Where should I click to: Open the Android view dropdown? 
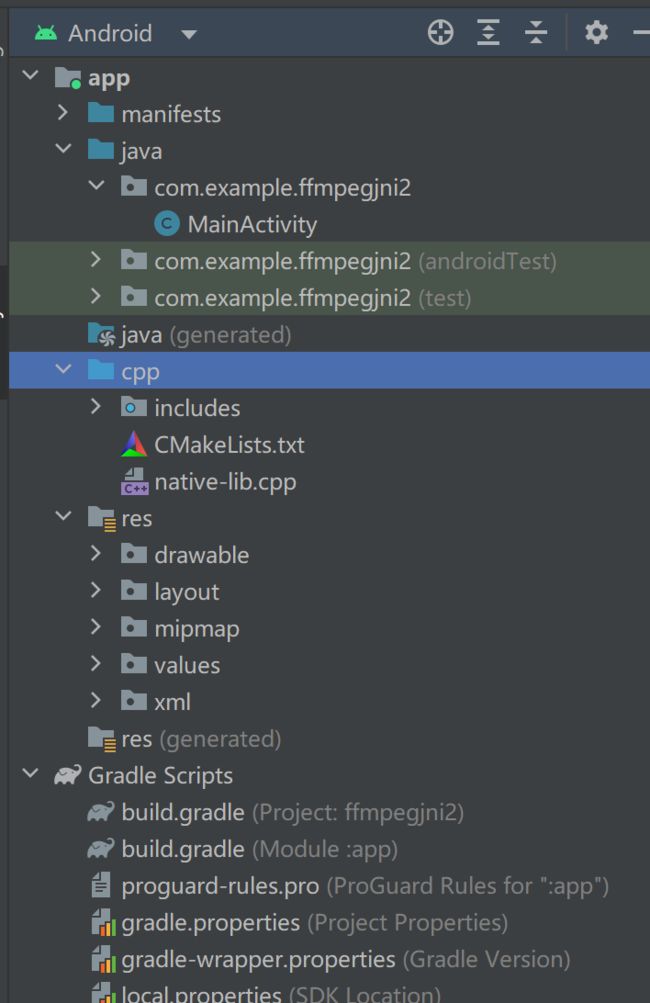coord(189,34)
